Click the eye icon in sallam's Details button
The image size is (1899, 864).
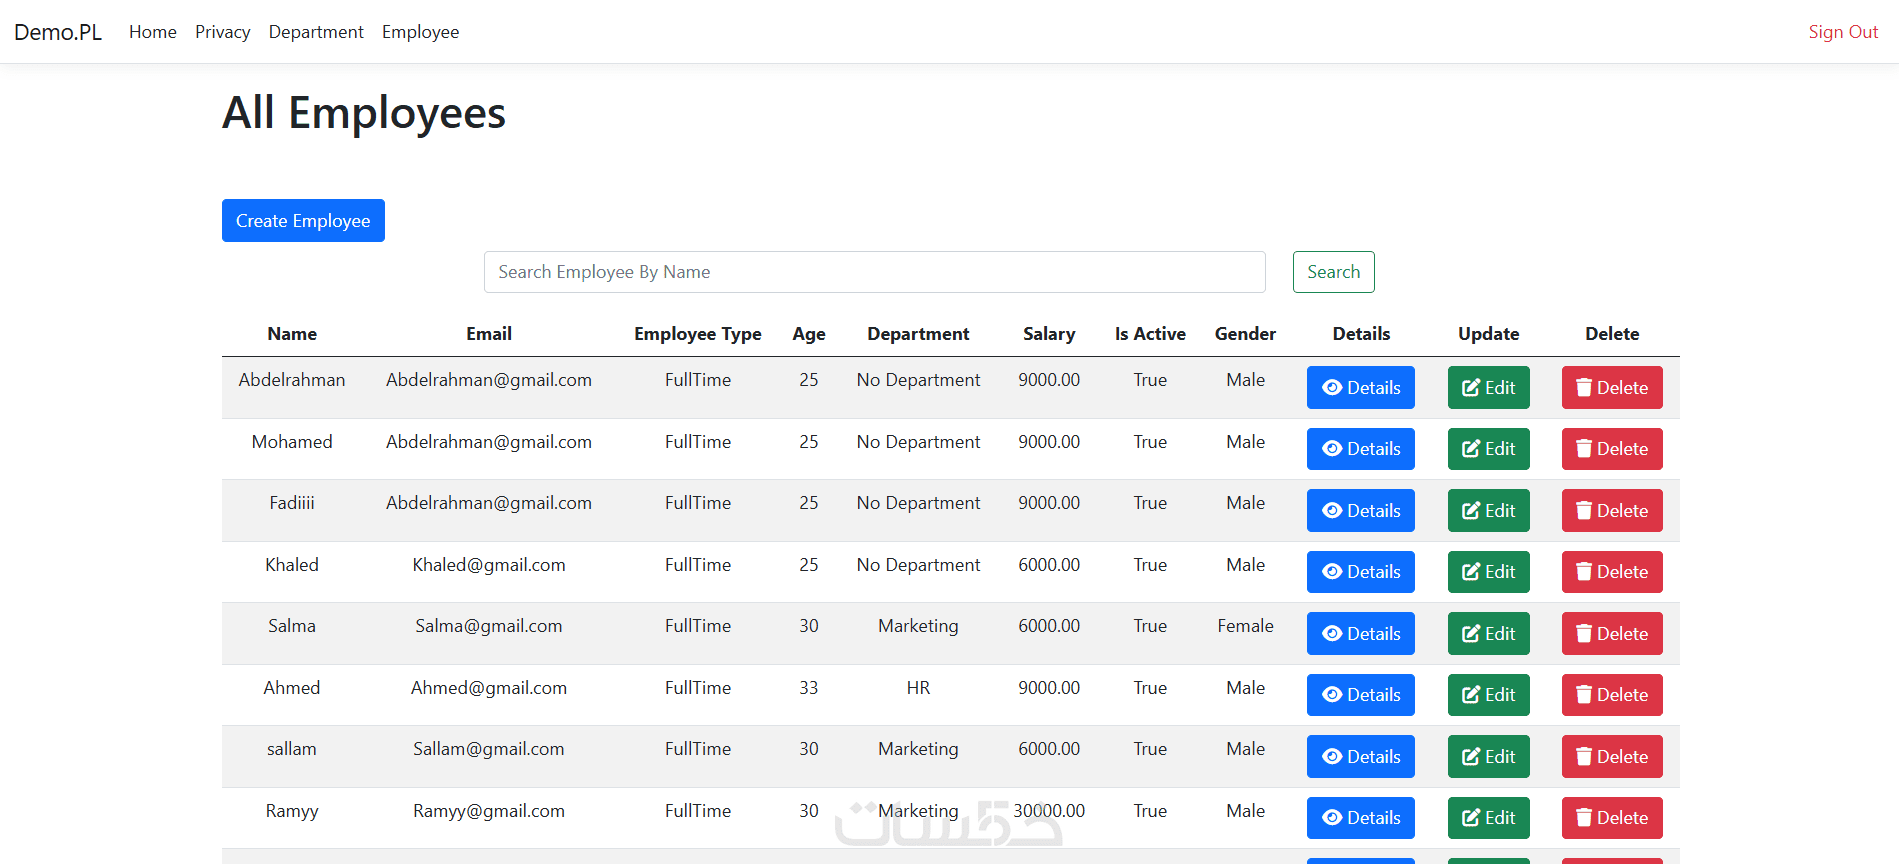[x=1332, y=757]
